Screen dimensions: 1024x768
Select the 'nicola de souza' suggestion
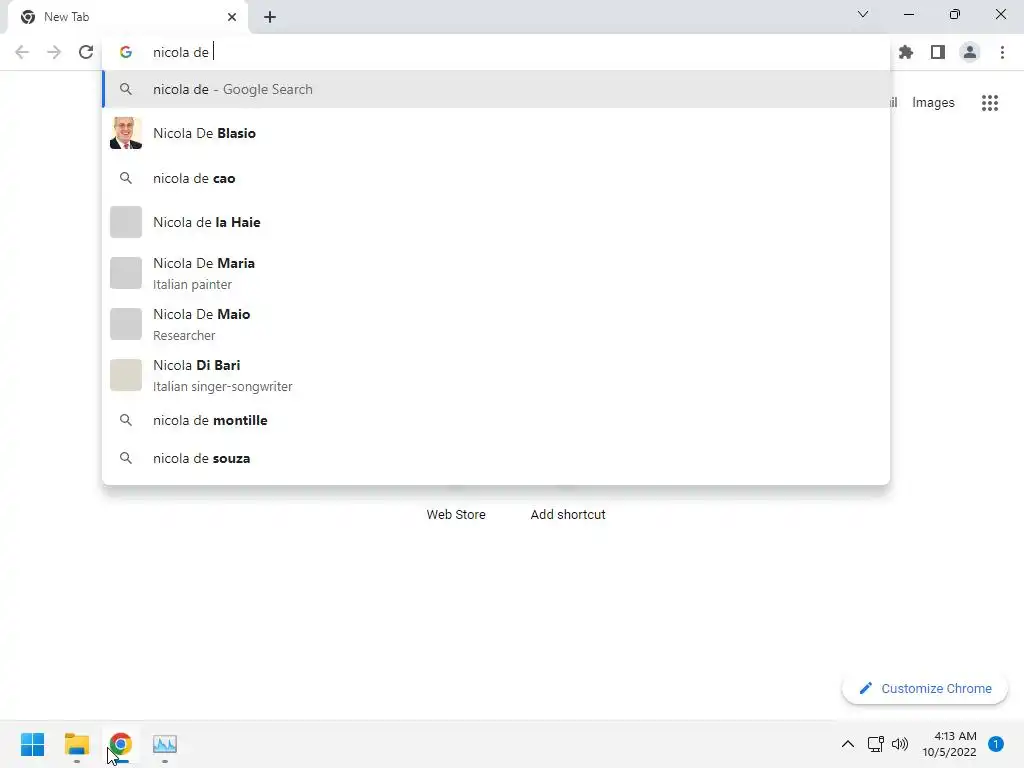(x=496, y=458)
